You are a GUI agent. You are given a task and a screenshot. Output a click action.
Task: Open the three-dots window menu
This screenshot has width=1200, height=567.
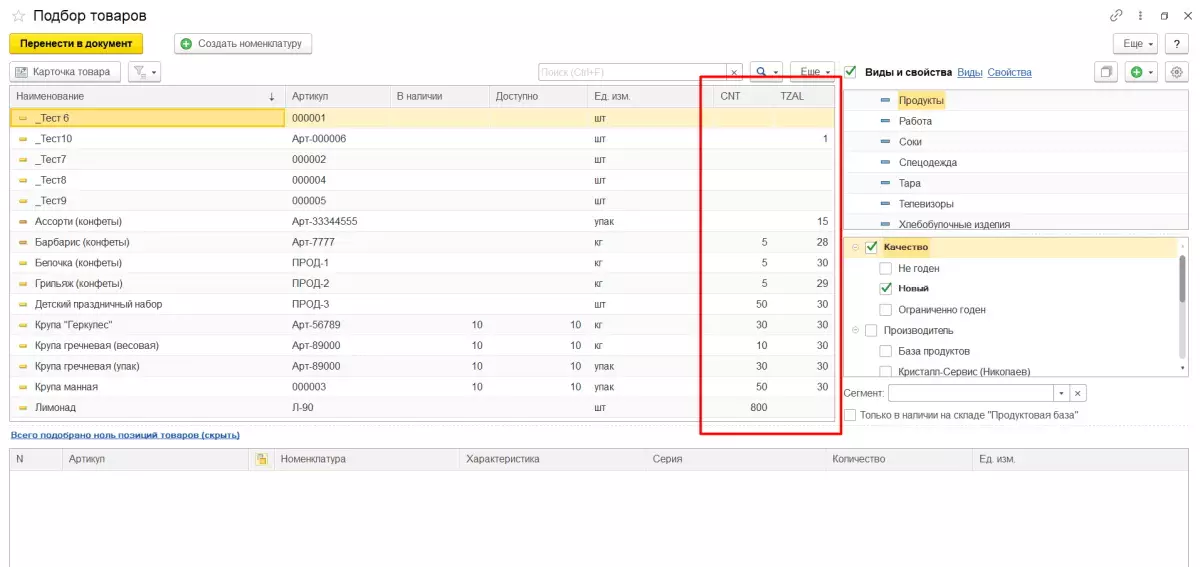click(x=1141, y=16)
